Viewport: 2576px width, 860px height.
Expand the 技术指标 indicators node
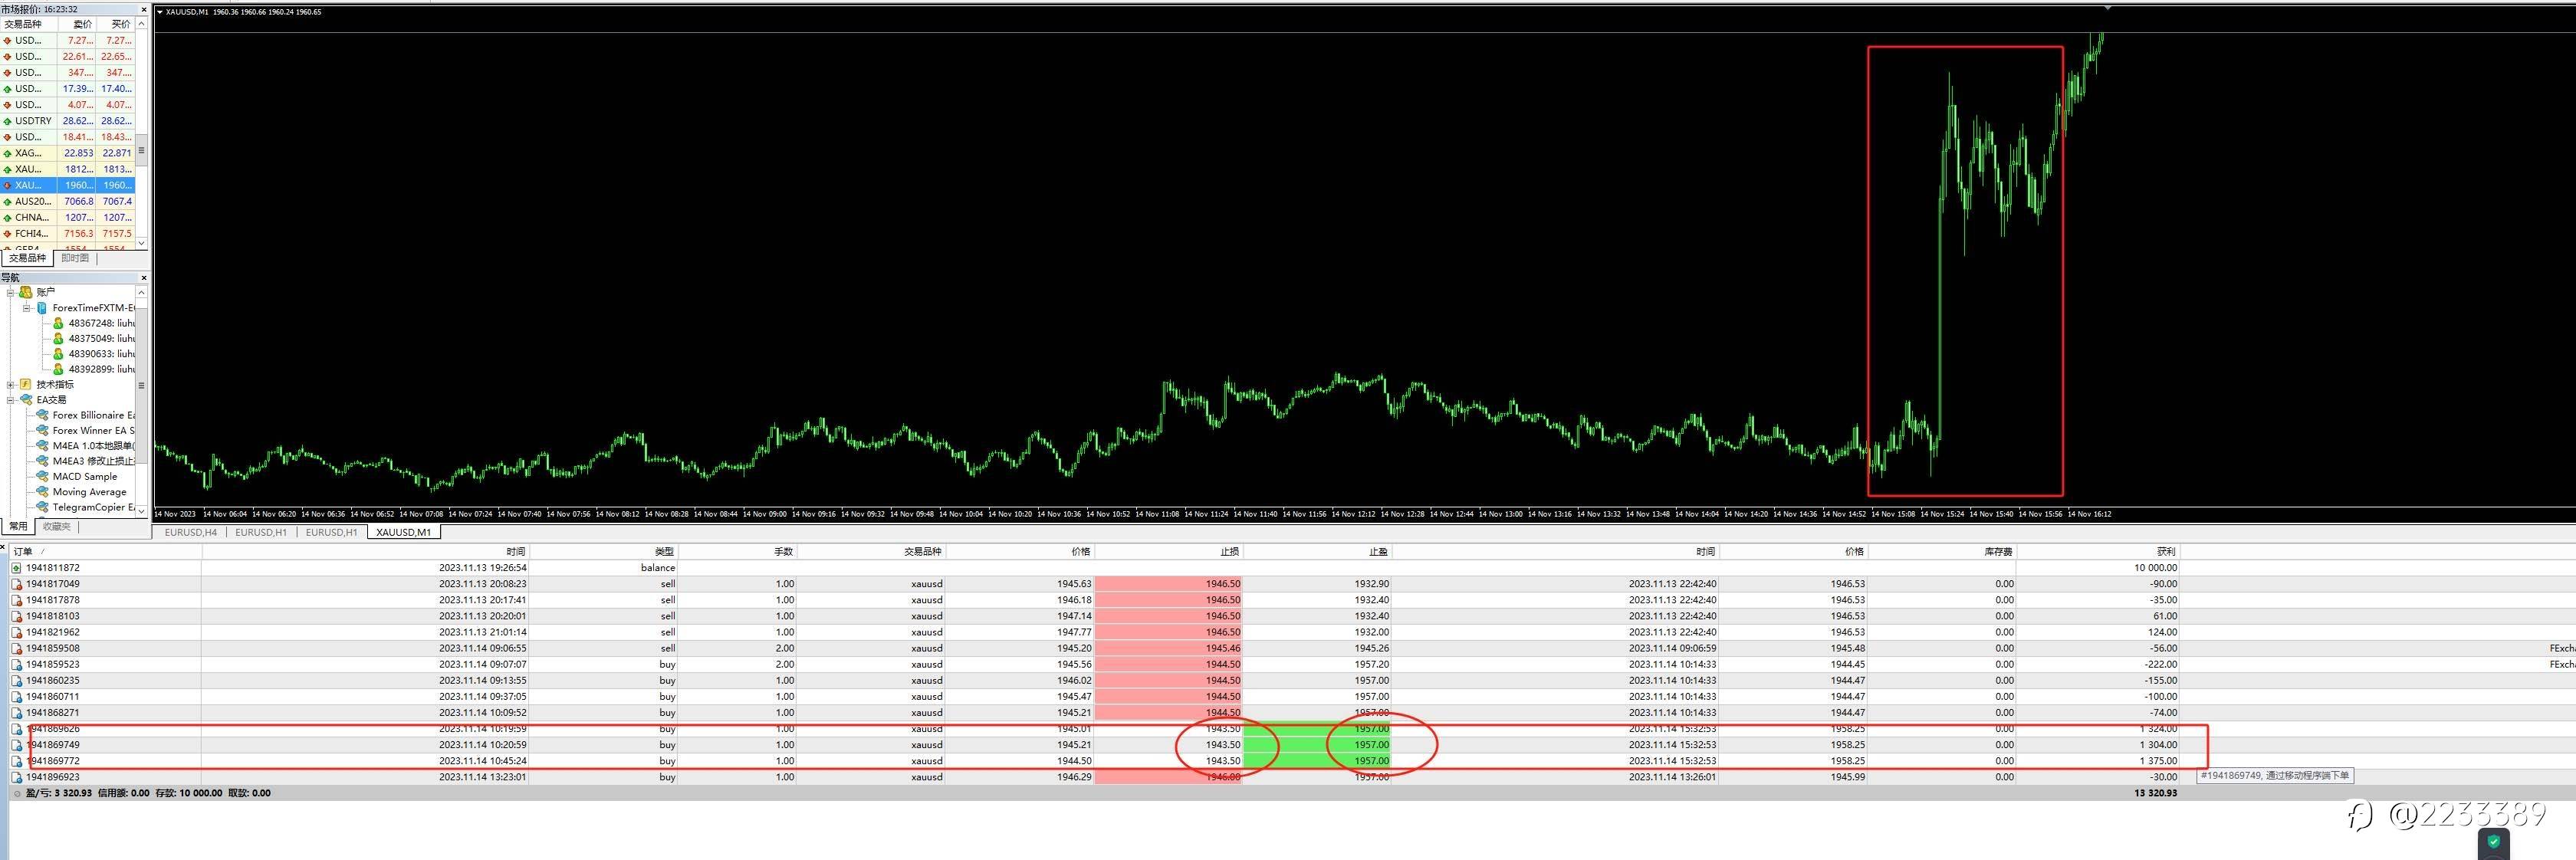coord(11,385)
